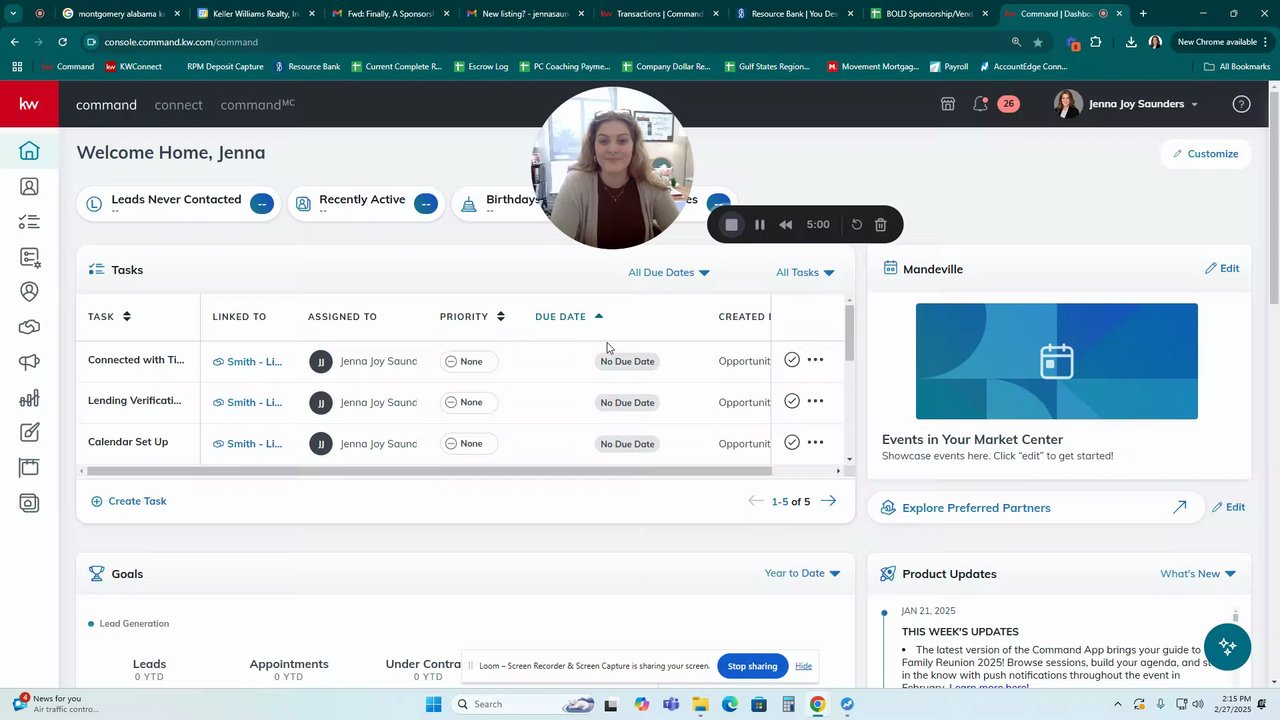This screenshot has height=720, width=1280.
Task: Open the Contacts icon in left sidebar
Action: (x=29, y=186)
